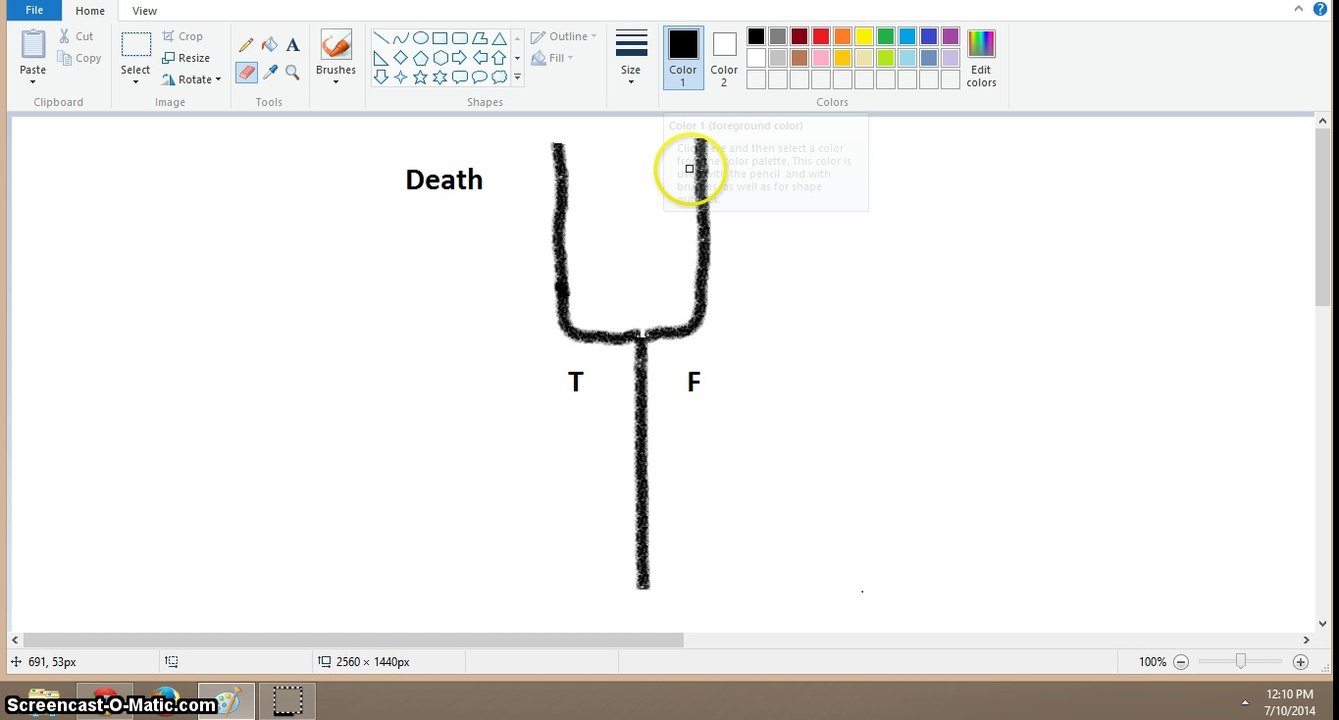The image size is (1339, 720).
Task: Select the Text tool
Action: 293,45
